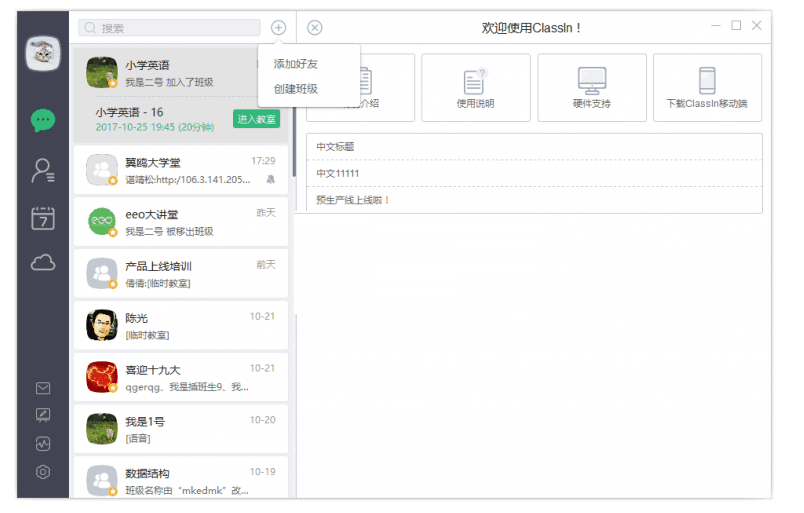Image resolution: width=804 pixels, height=513 pixels.
Task: Click the user profile avatar at top
Action: pyautogui.click(x=43, y=54)
